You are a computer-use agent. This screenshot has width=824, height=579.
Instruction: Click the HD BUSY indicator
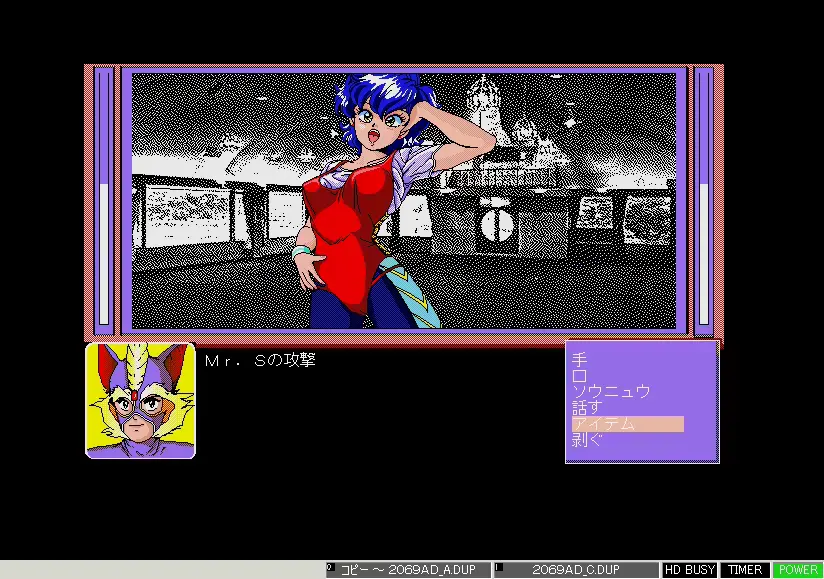(690, 570)
